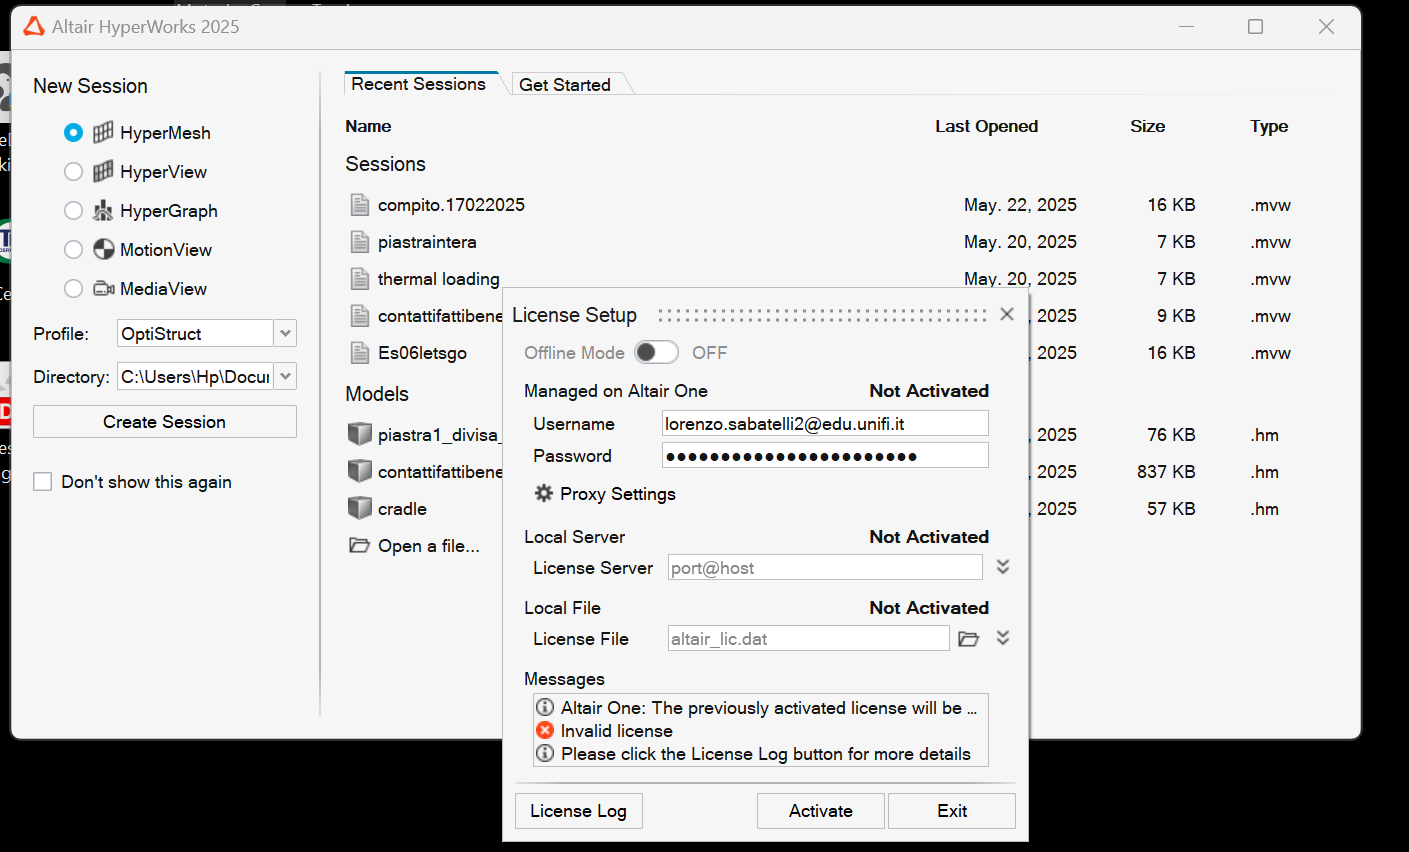Open Proxy Settings link
Screen dimensions: 1409x852
tap(617, 494)
